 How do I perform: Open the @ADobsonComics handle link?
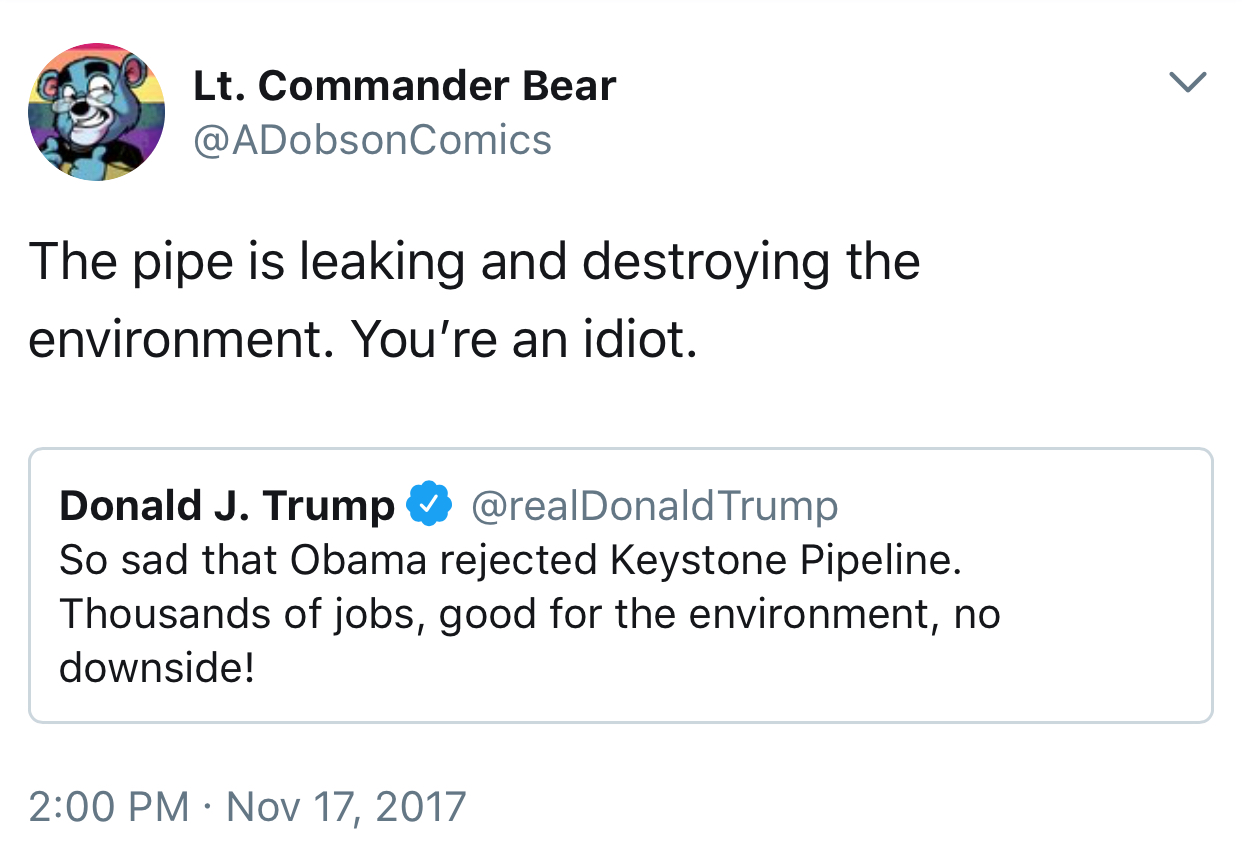tap(371, 140)
